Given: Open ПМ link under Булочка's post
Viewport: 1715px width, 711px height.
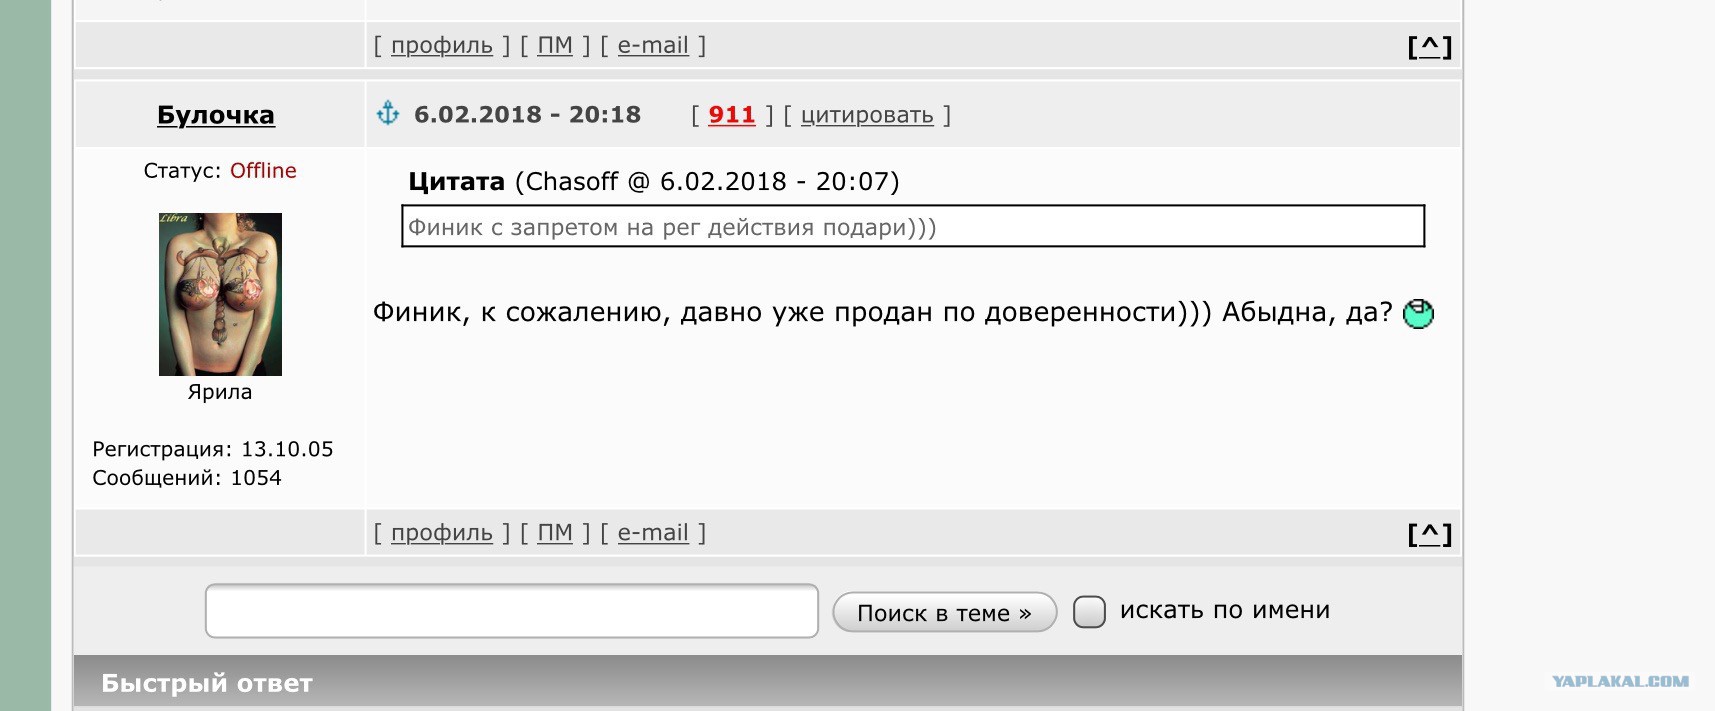Looking at the screenshot, I should click(x=555, y=533).
